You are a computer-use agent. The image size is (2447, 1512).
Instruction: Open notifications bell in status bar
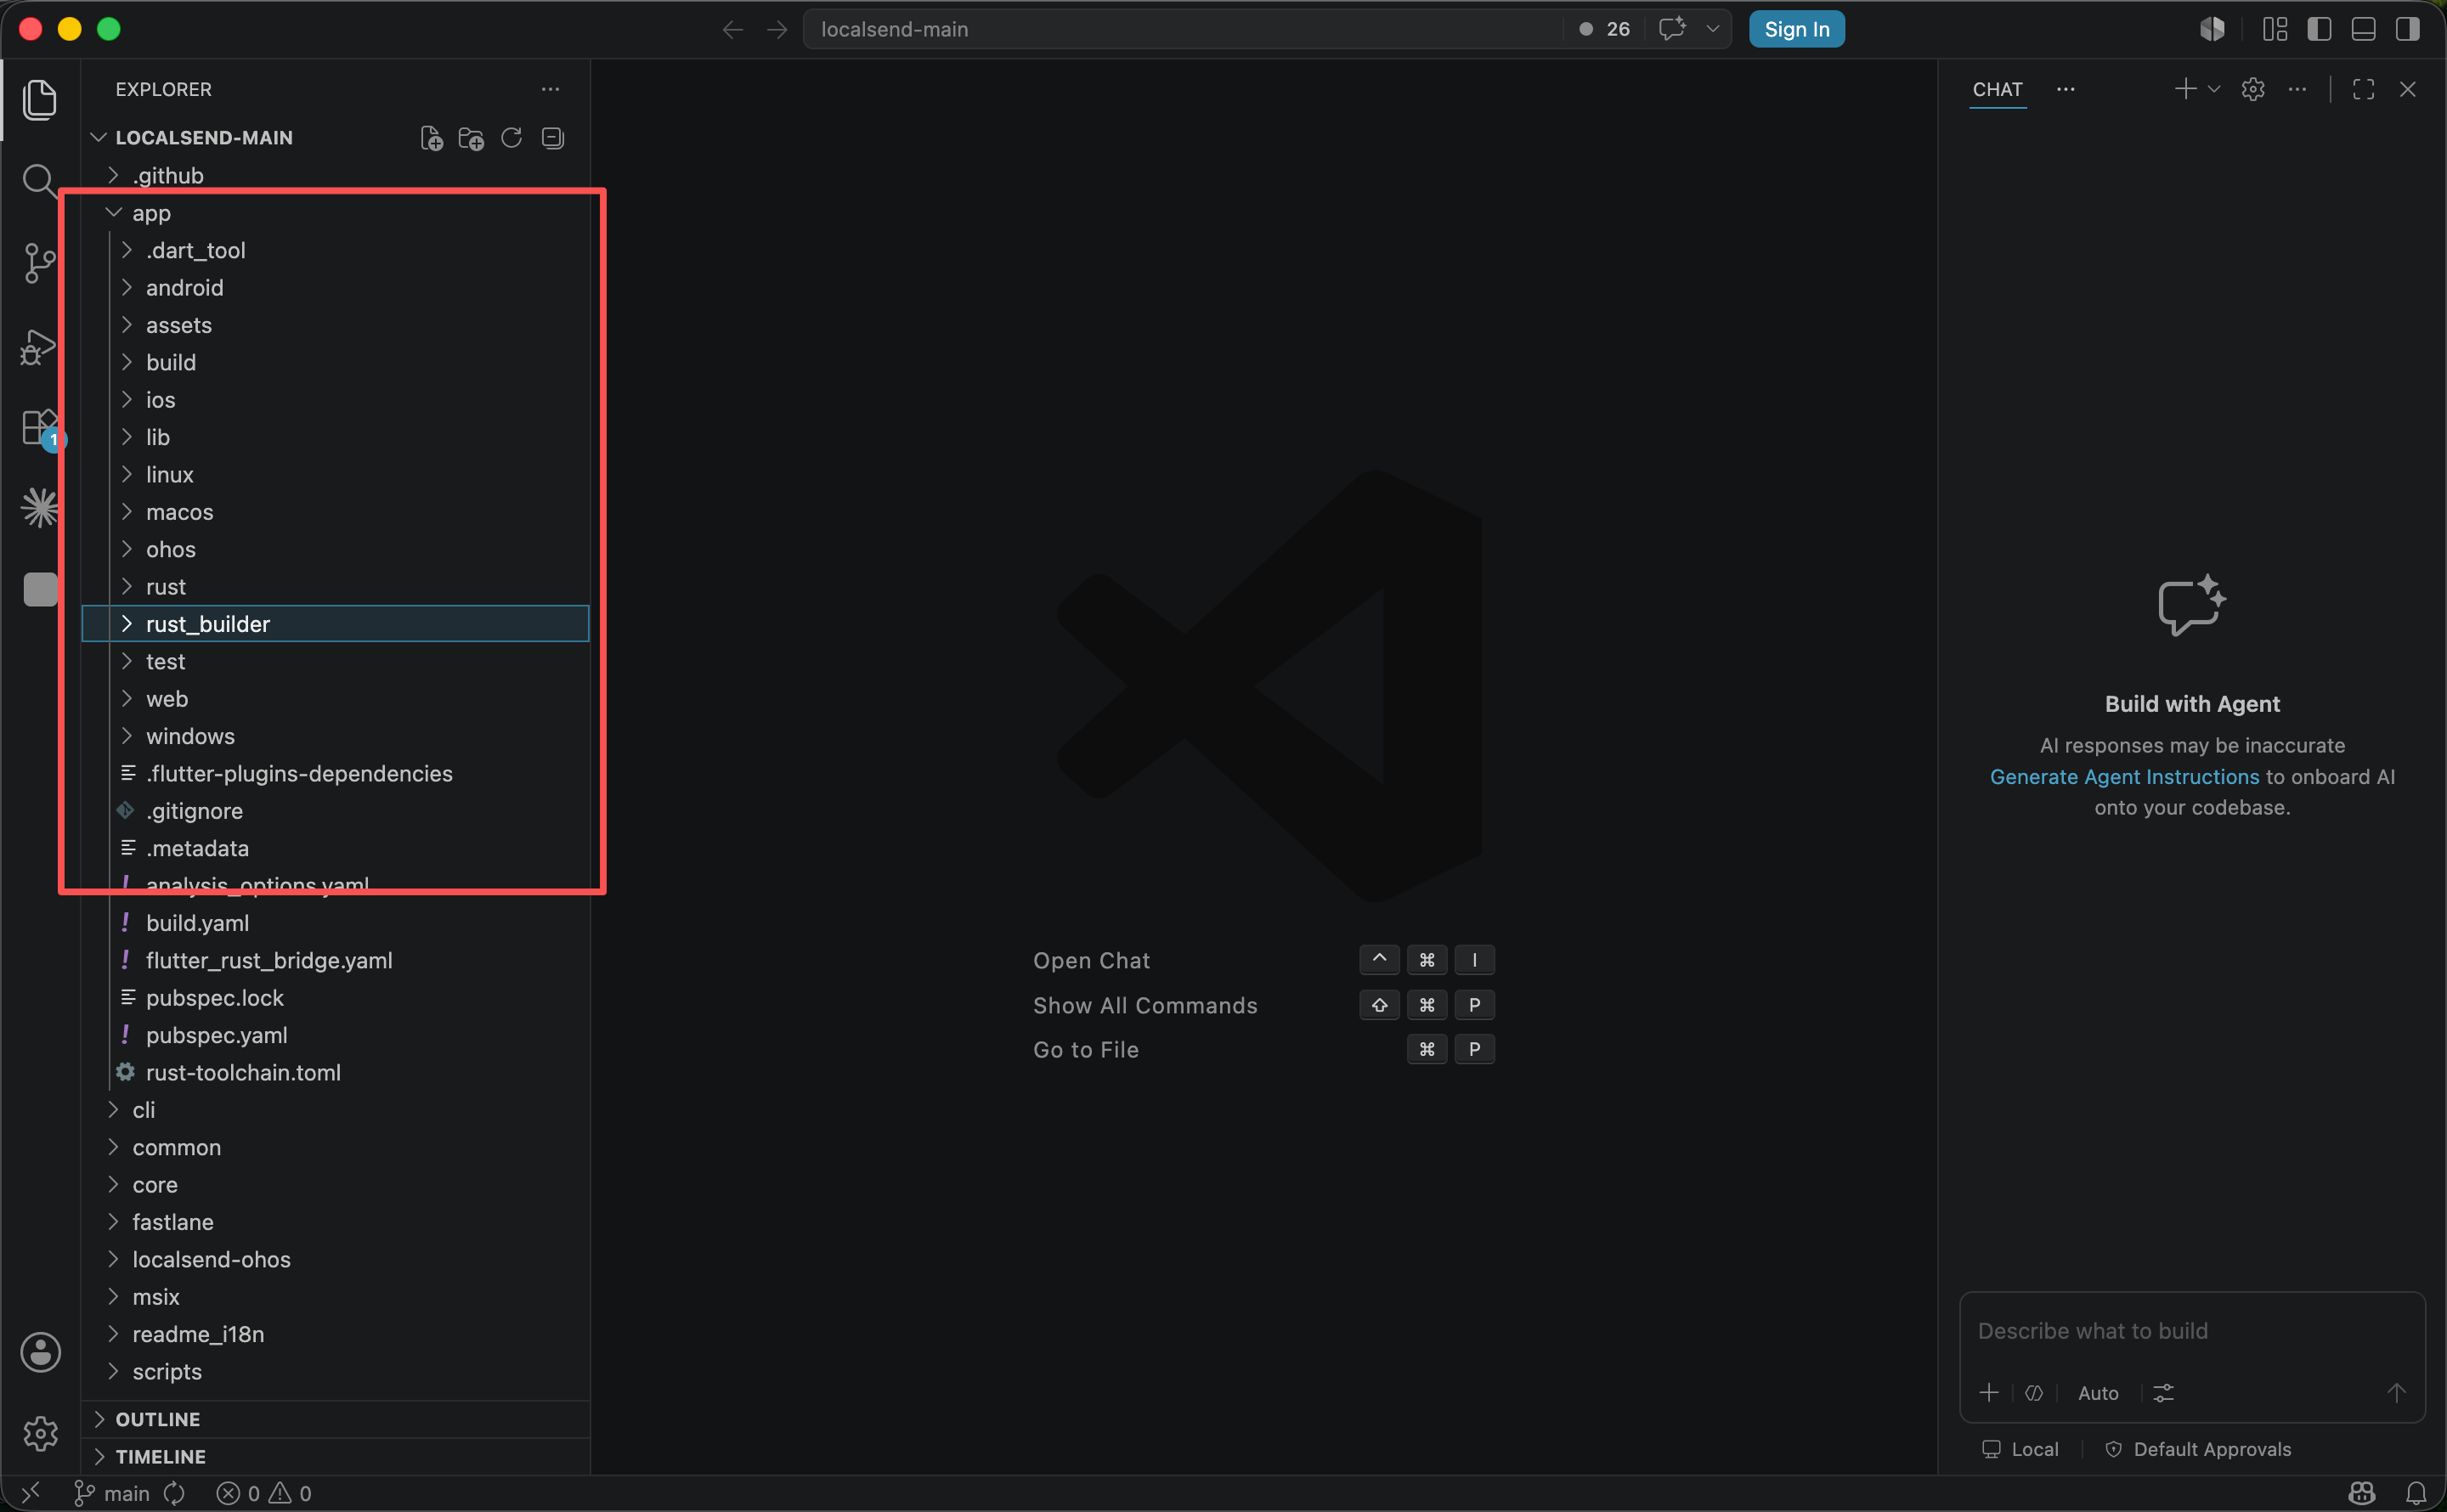(x=2416, y=1493)
